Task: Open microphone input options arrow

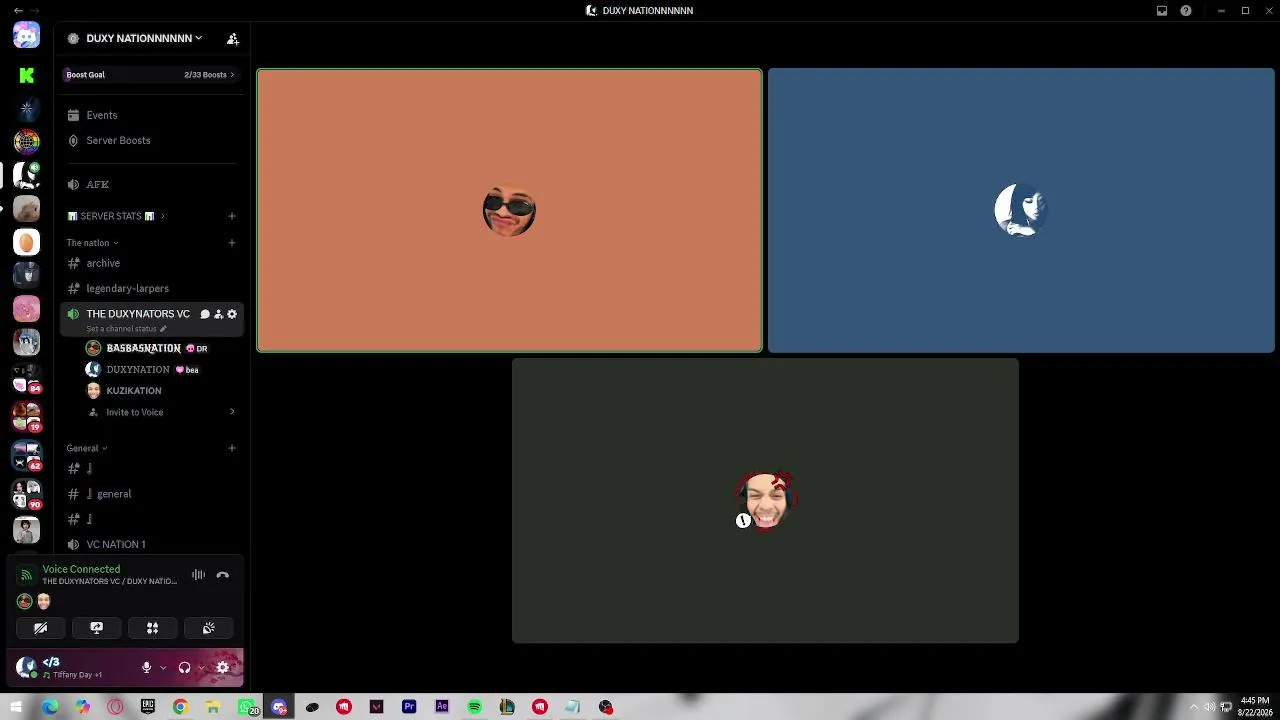Action: (x=163, y=667)
